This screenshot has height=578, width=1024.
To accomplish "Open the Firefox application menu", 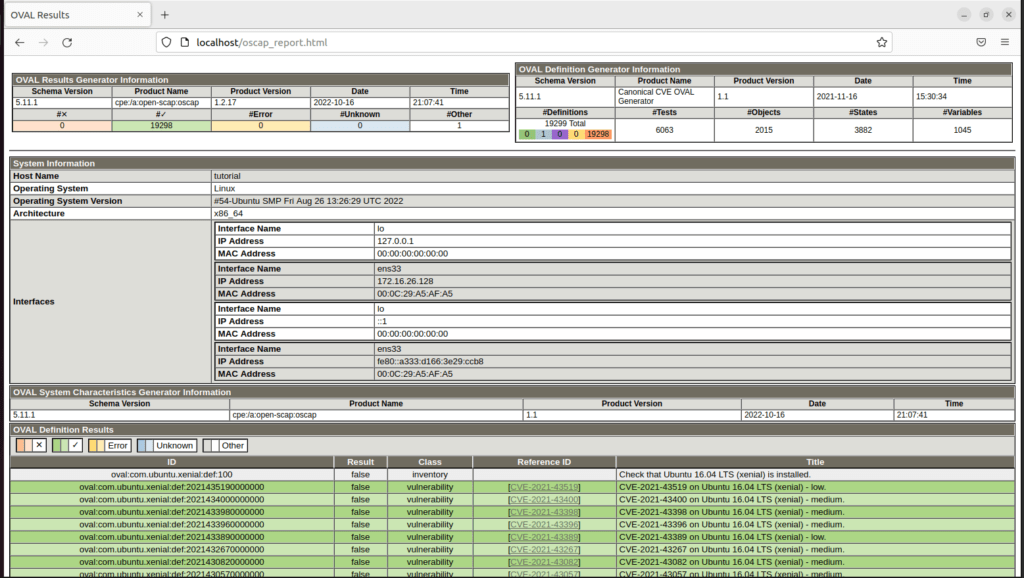I will click(1004, 42).
